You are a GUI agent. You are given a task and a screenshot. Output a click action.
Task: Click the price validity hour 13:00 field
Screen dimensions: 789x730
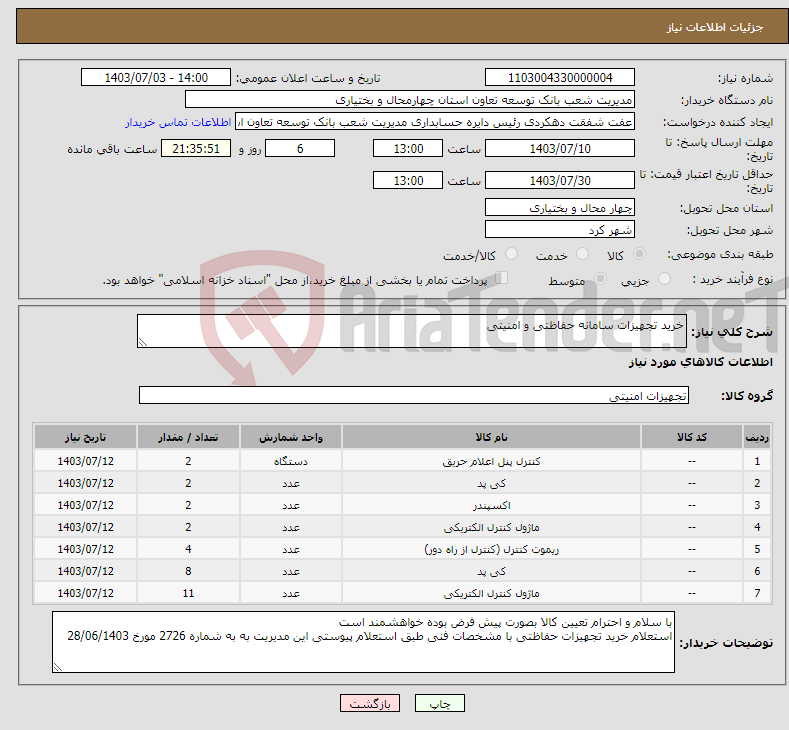tap(408, 180)
